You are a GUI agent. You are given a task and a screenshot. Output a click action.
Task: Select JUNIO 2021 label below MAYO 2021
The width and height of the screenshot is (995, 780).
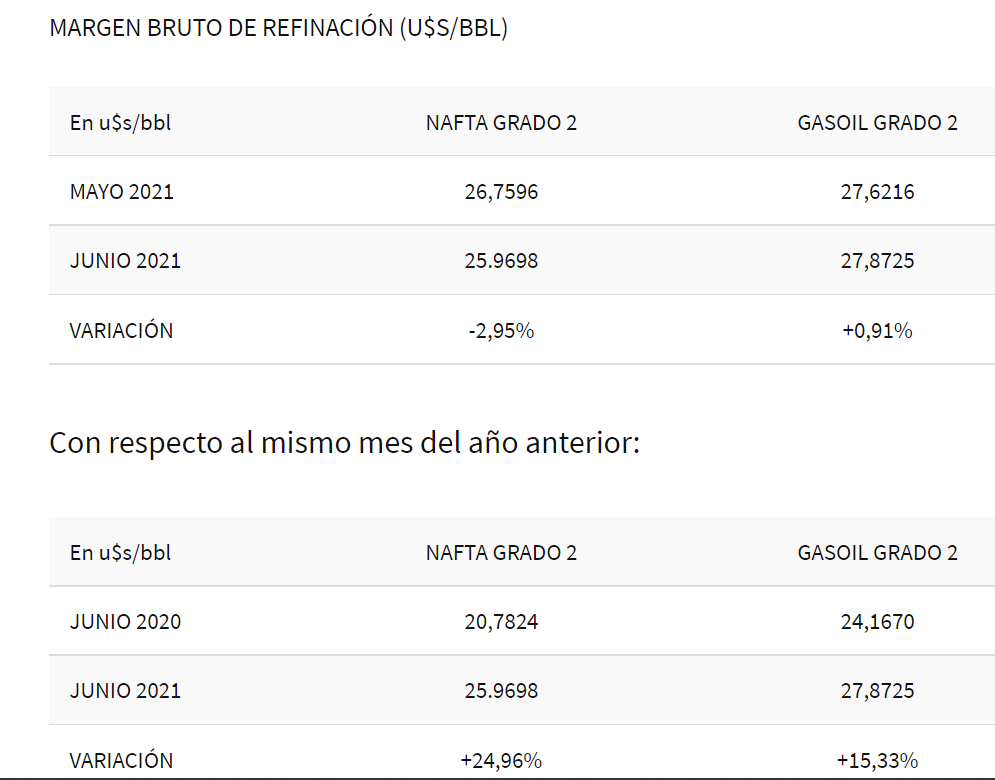[125, 261]
